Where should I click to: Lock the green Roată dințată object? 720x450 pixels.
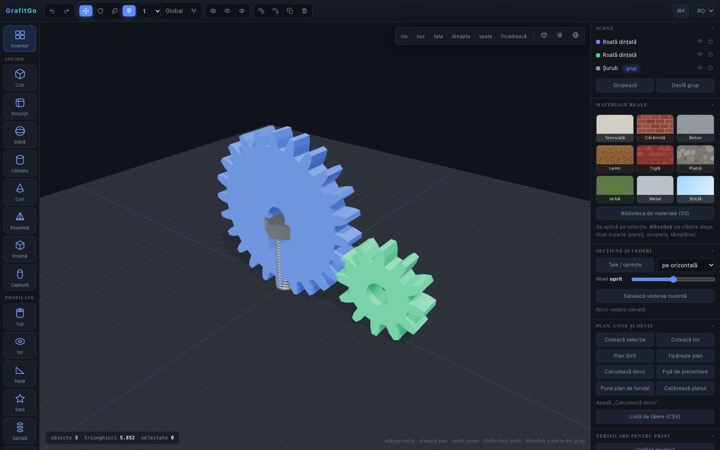click(x=710, y=55)
